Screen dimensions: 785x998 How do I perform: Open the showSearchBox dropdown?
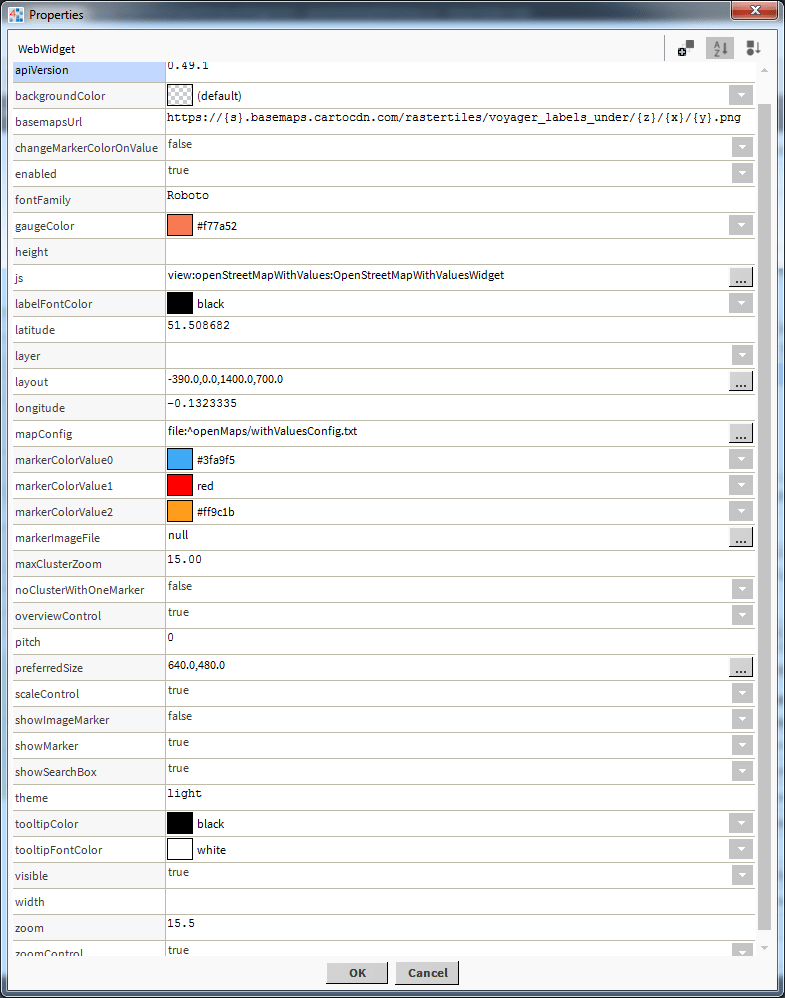pyautogui.click(x=742, y=771)
